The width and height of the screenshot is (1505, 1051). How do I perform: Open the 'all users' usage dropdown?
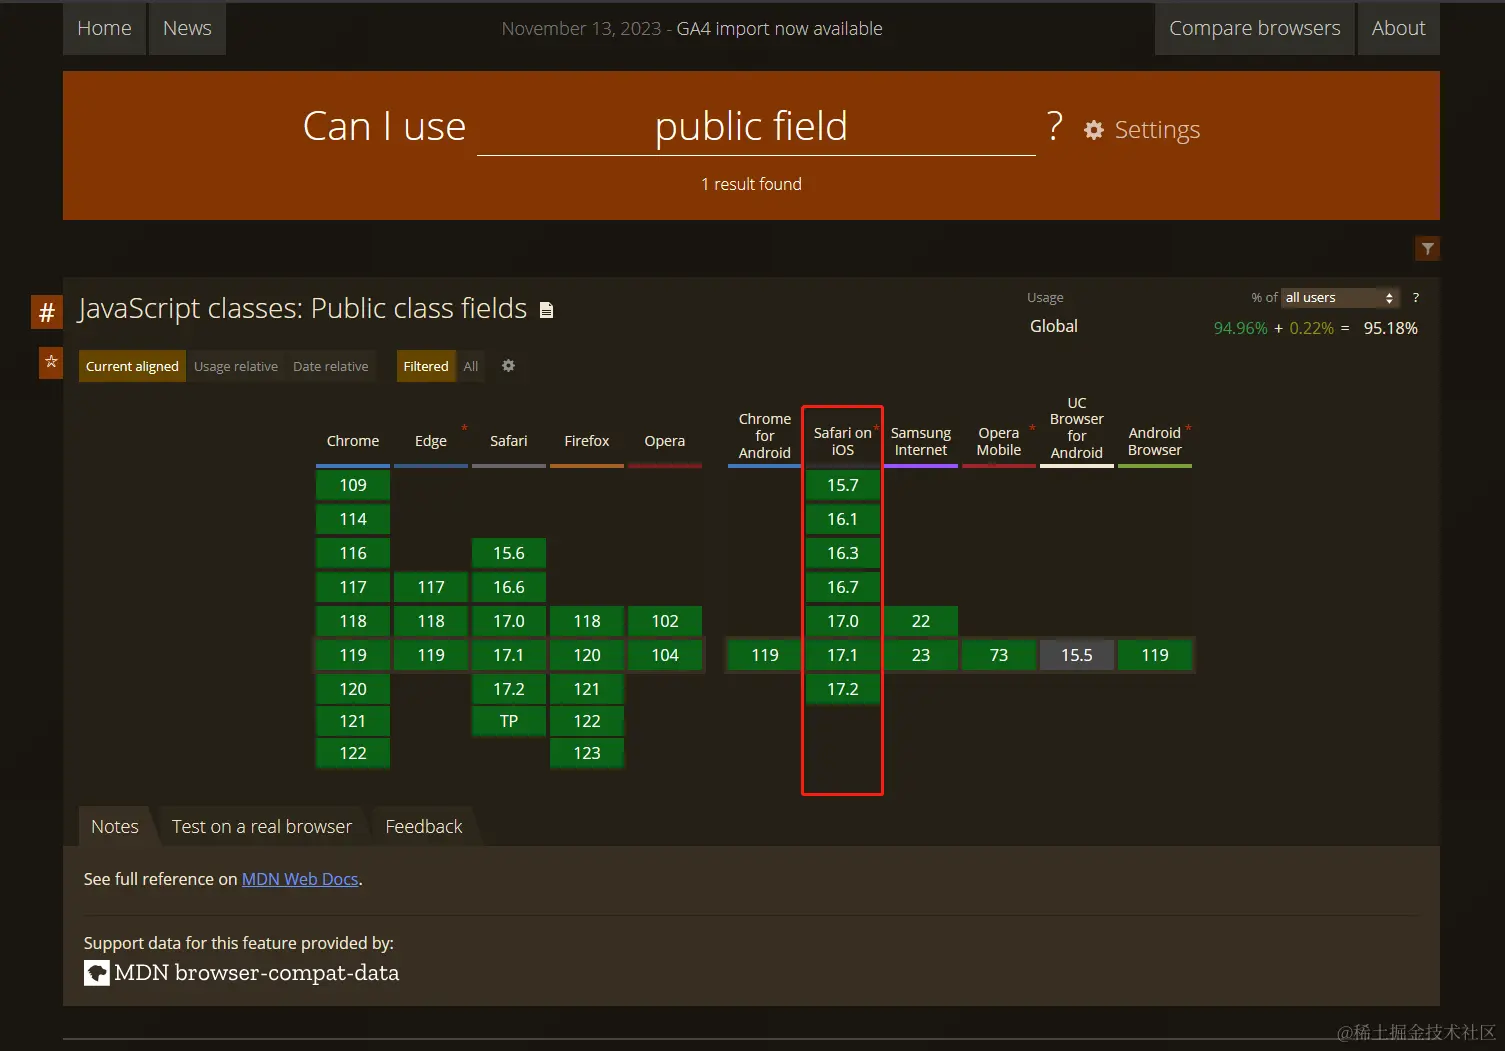coord(1339,298)
